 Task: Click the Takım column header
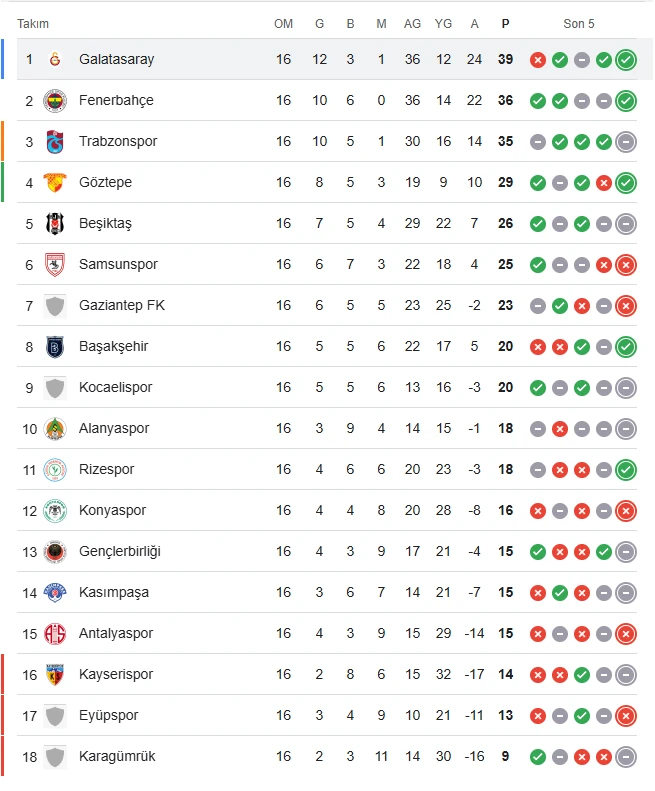click(33, 23)
